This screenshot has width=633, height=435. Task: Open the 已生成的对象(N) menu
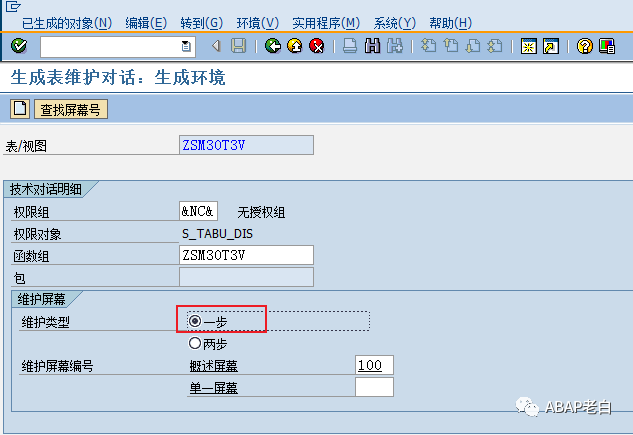click(x=67, y=23)
